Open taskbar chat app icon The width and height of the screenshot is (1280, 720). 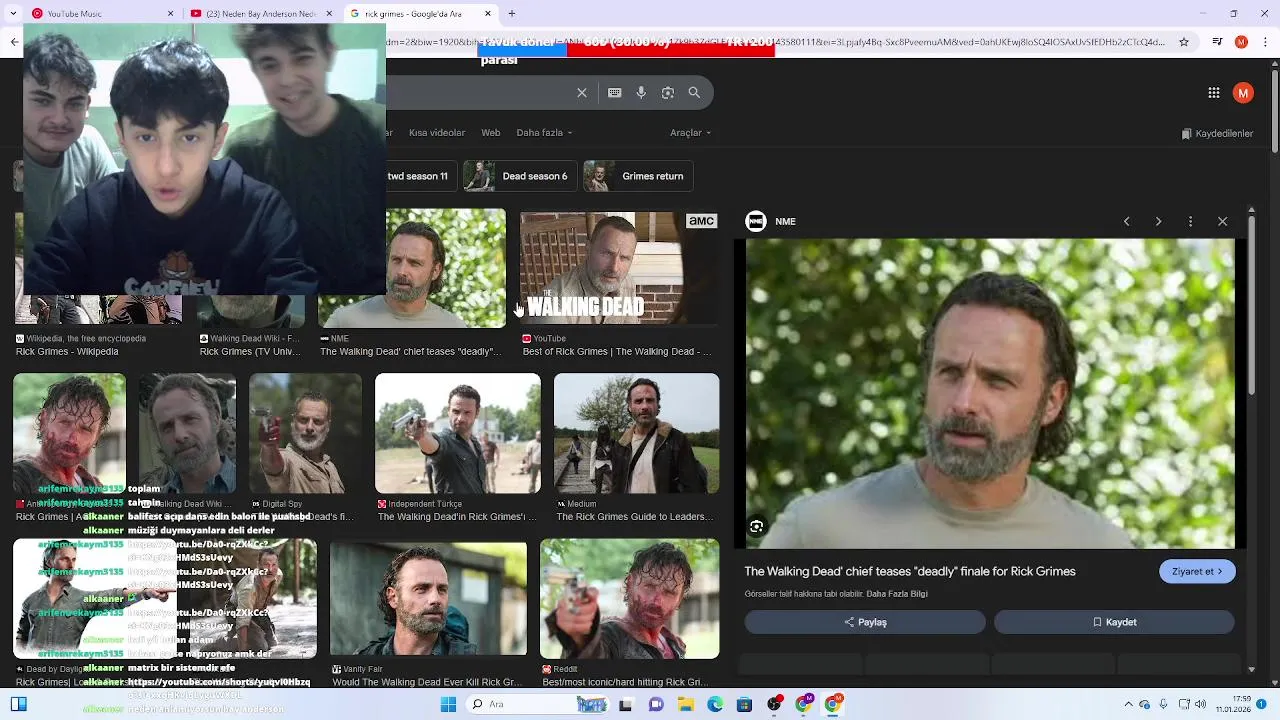click(x=656, y=704)
